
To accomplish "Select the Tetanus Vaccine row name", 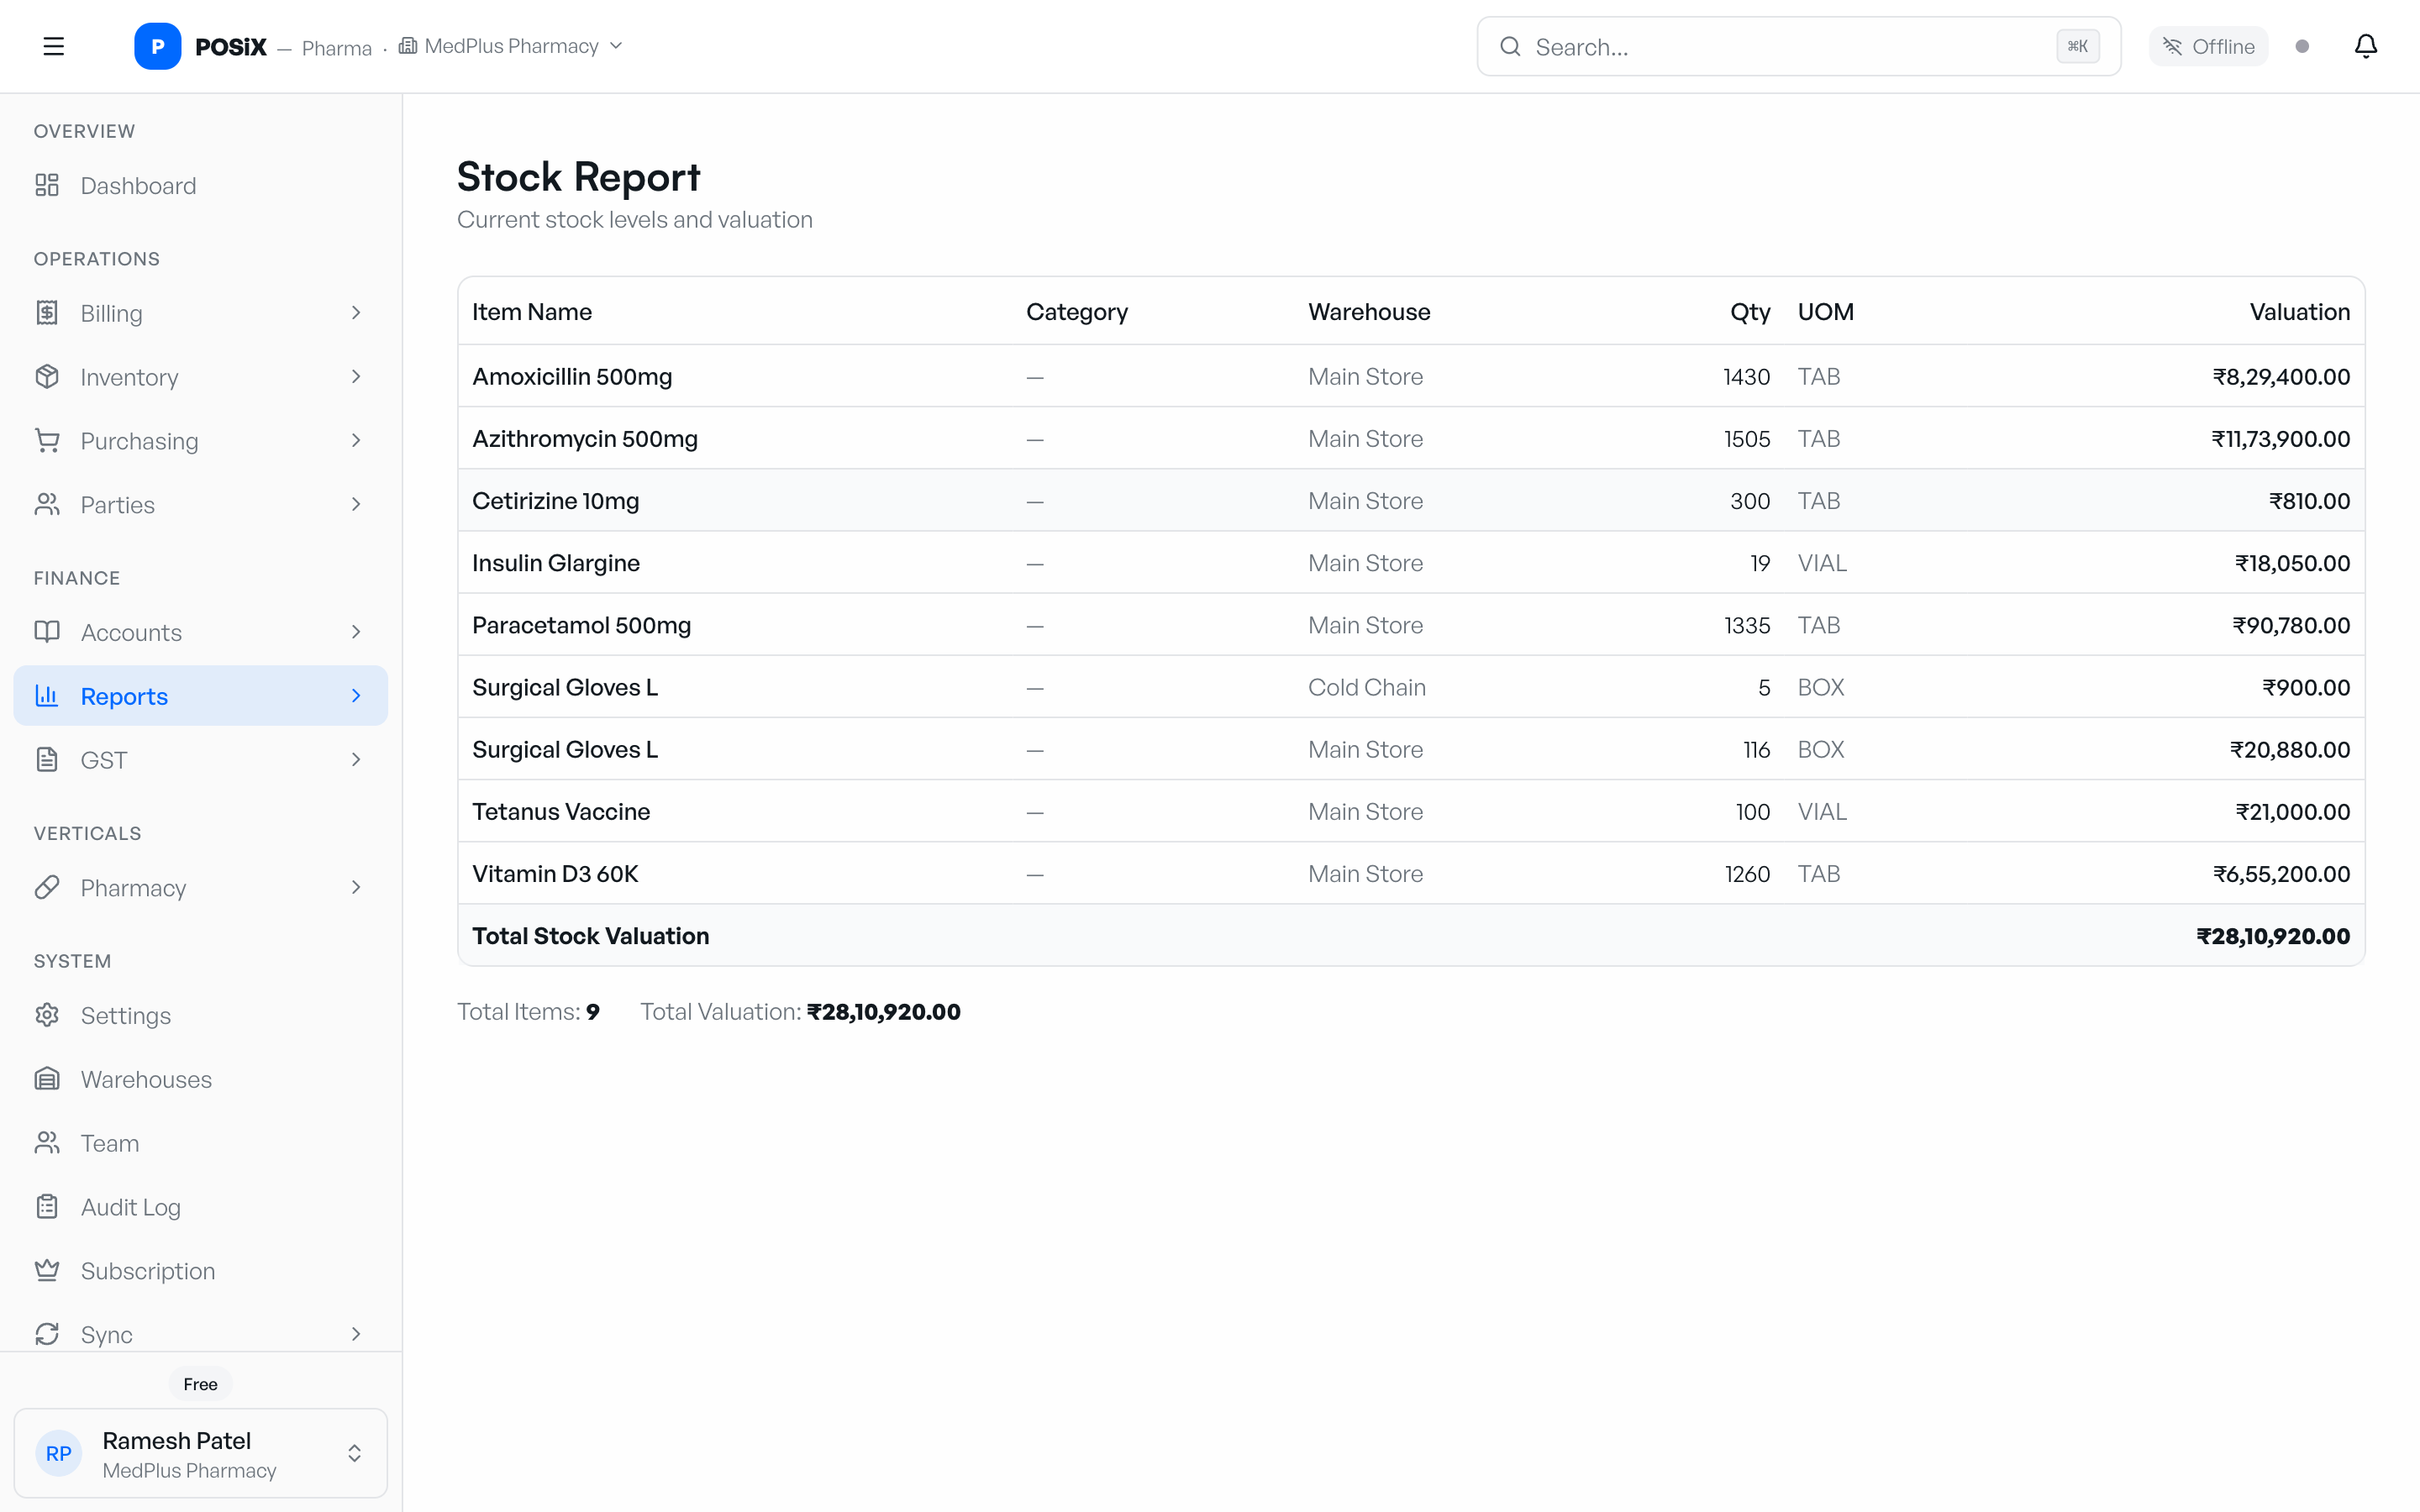I will [561, 812].
